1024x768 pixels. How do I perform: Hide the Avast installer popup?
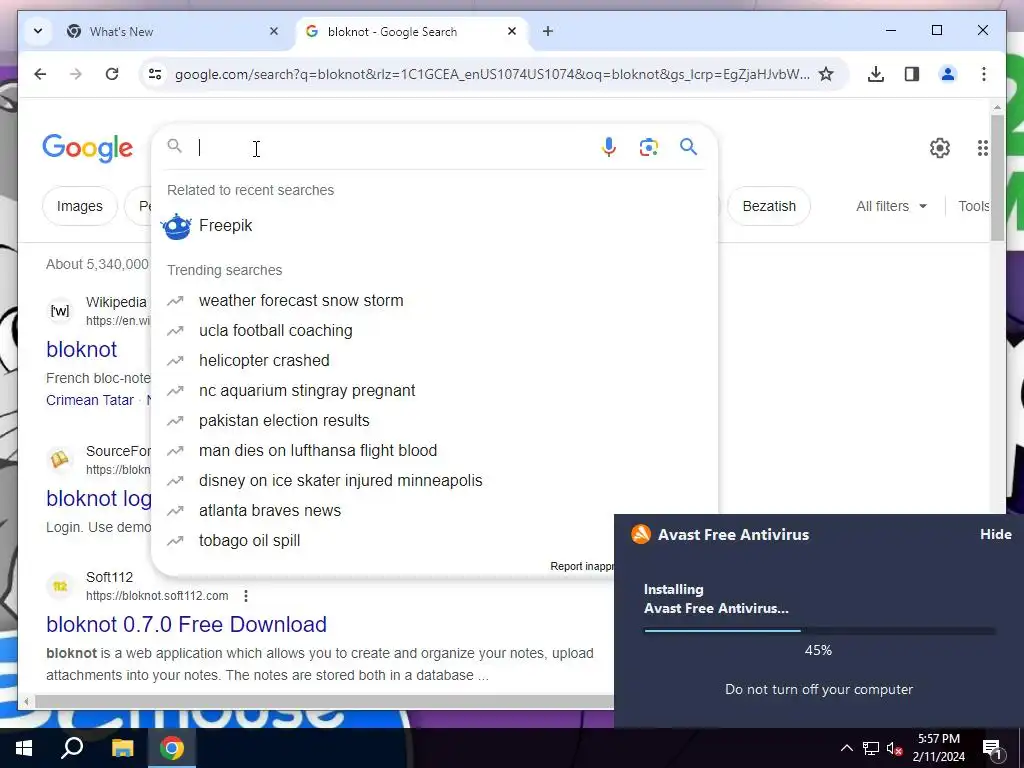995,534
